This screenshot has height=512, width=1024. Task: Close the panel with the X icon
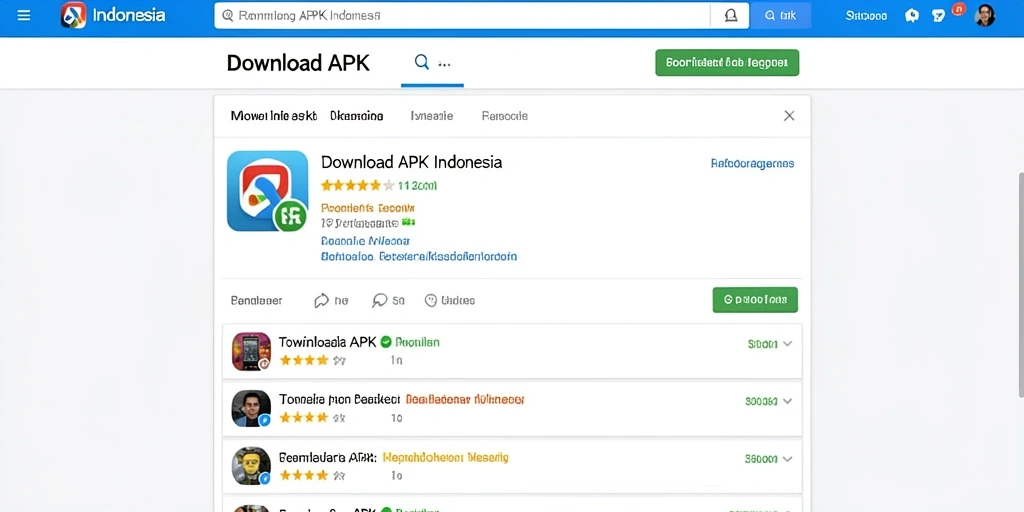click(789, 116)
